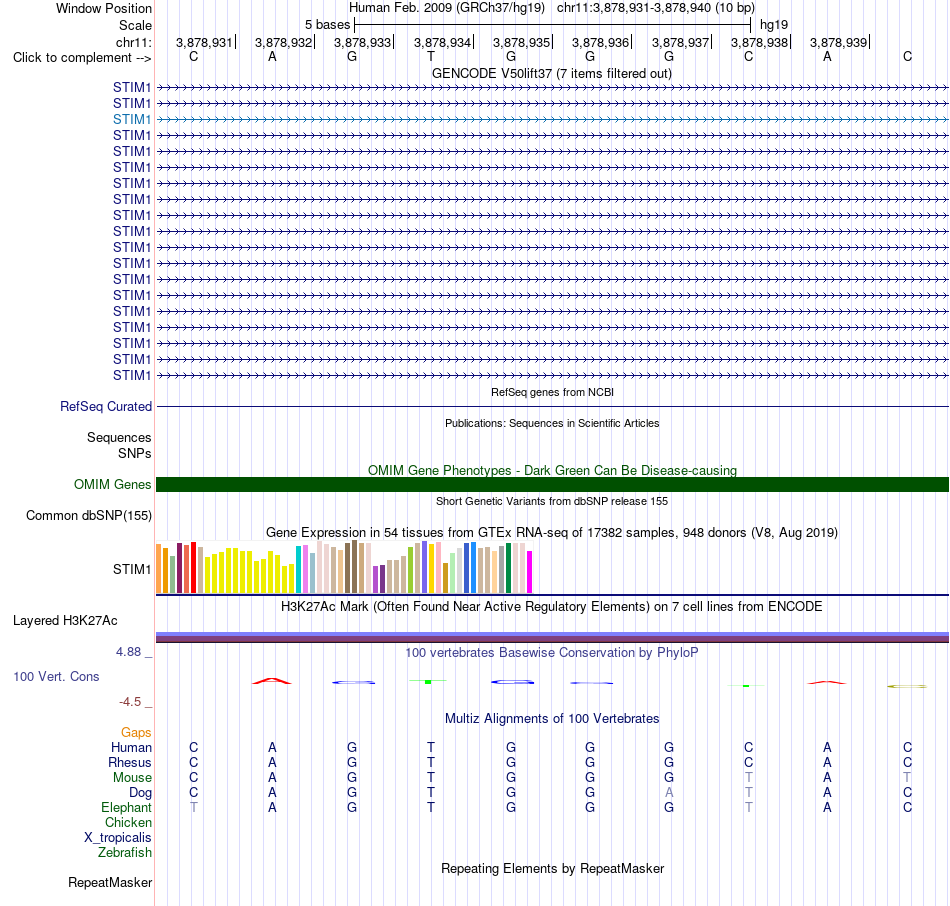Click the 'Window Position' track label
This screenshot has width=950, height=906.
point(104,8)
